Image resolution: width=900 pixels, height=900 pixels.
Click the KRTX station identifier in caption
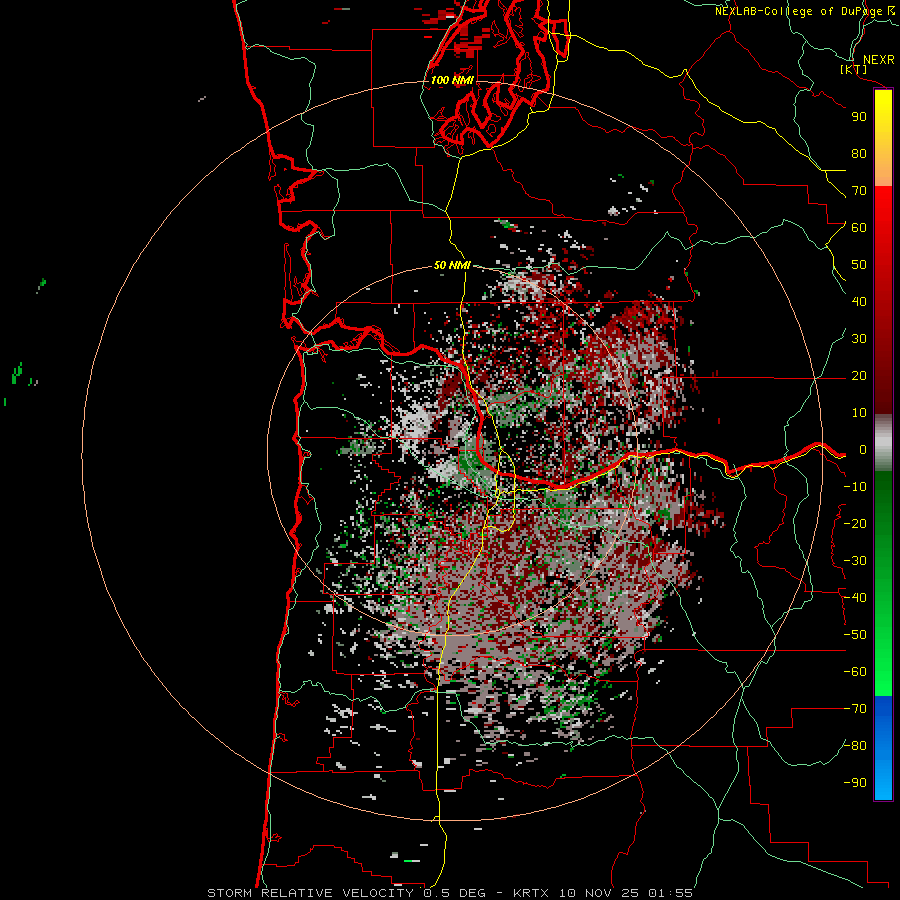pyautogui.click(x=531, y=893)
